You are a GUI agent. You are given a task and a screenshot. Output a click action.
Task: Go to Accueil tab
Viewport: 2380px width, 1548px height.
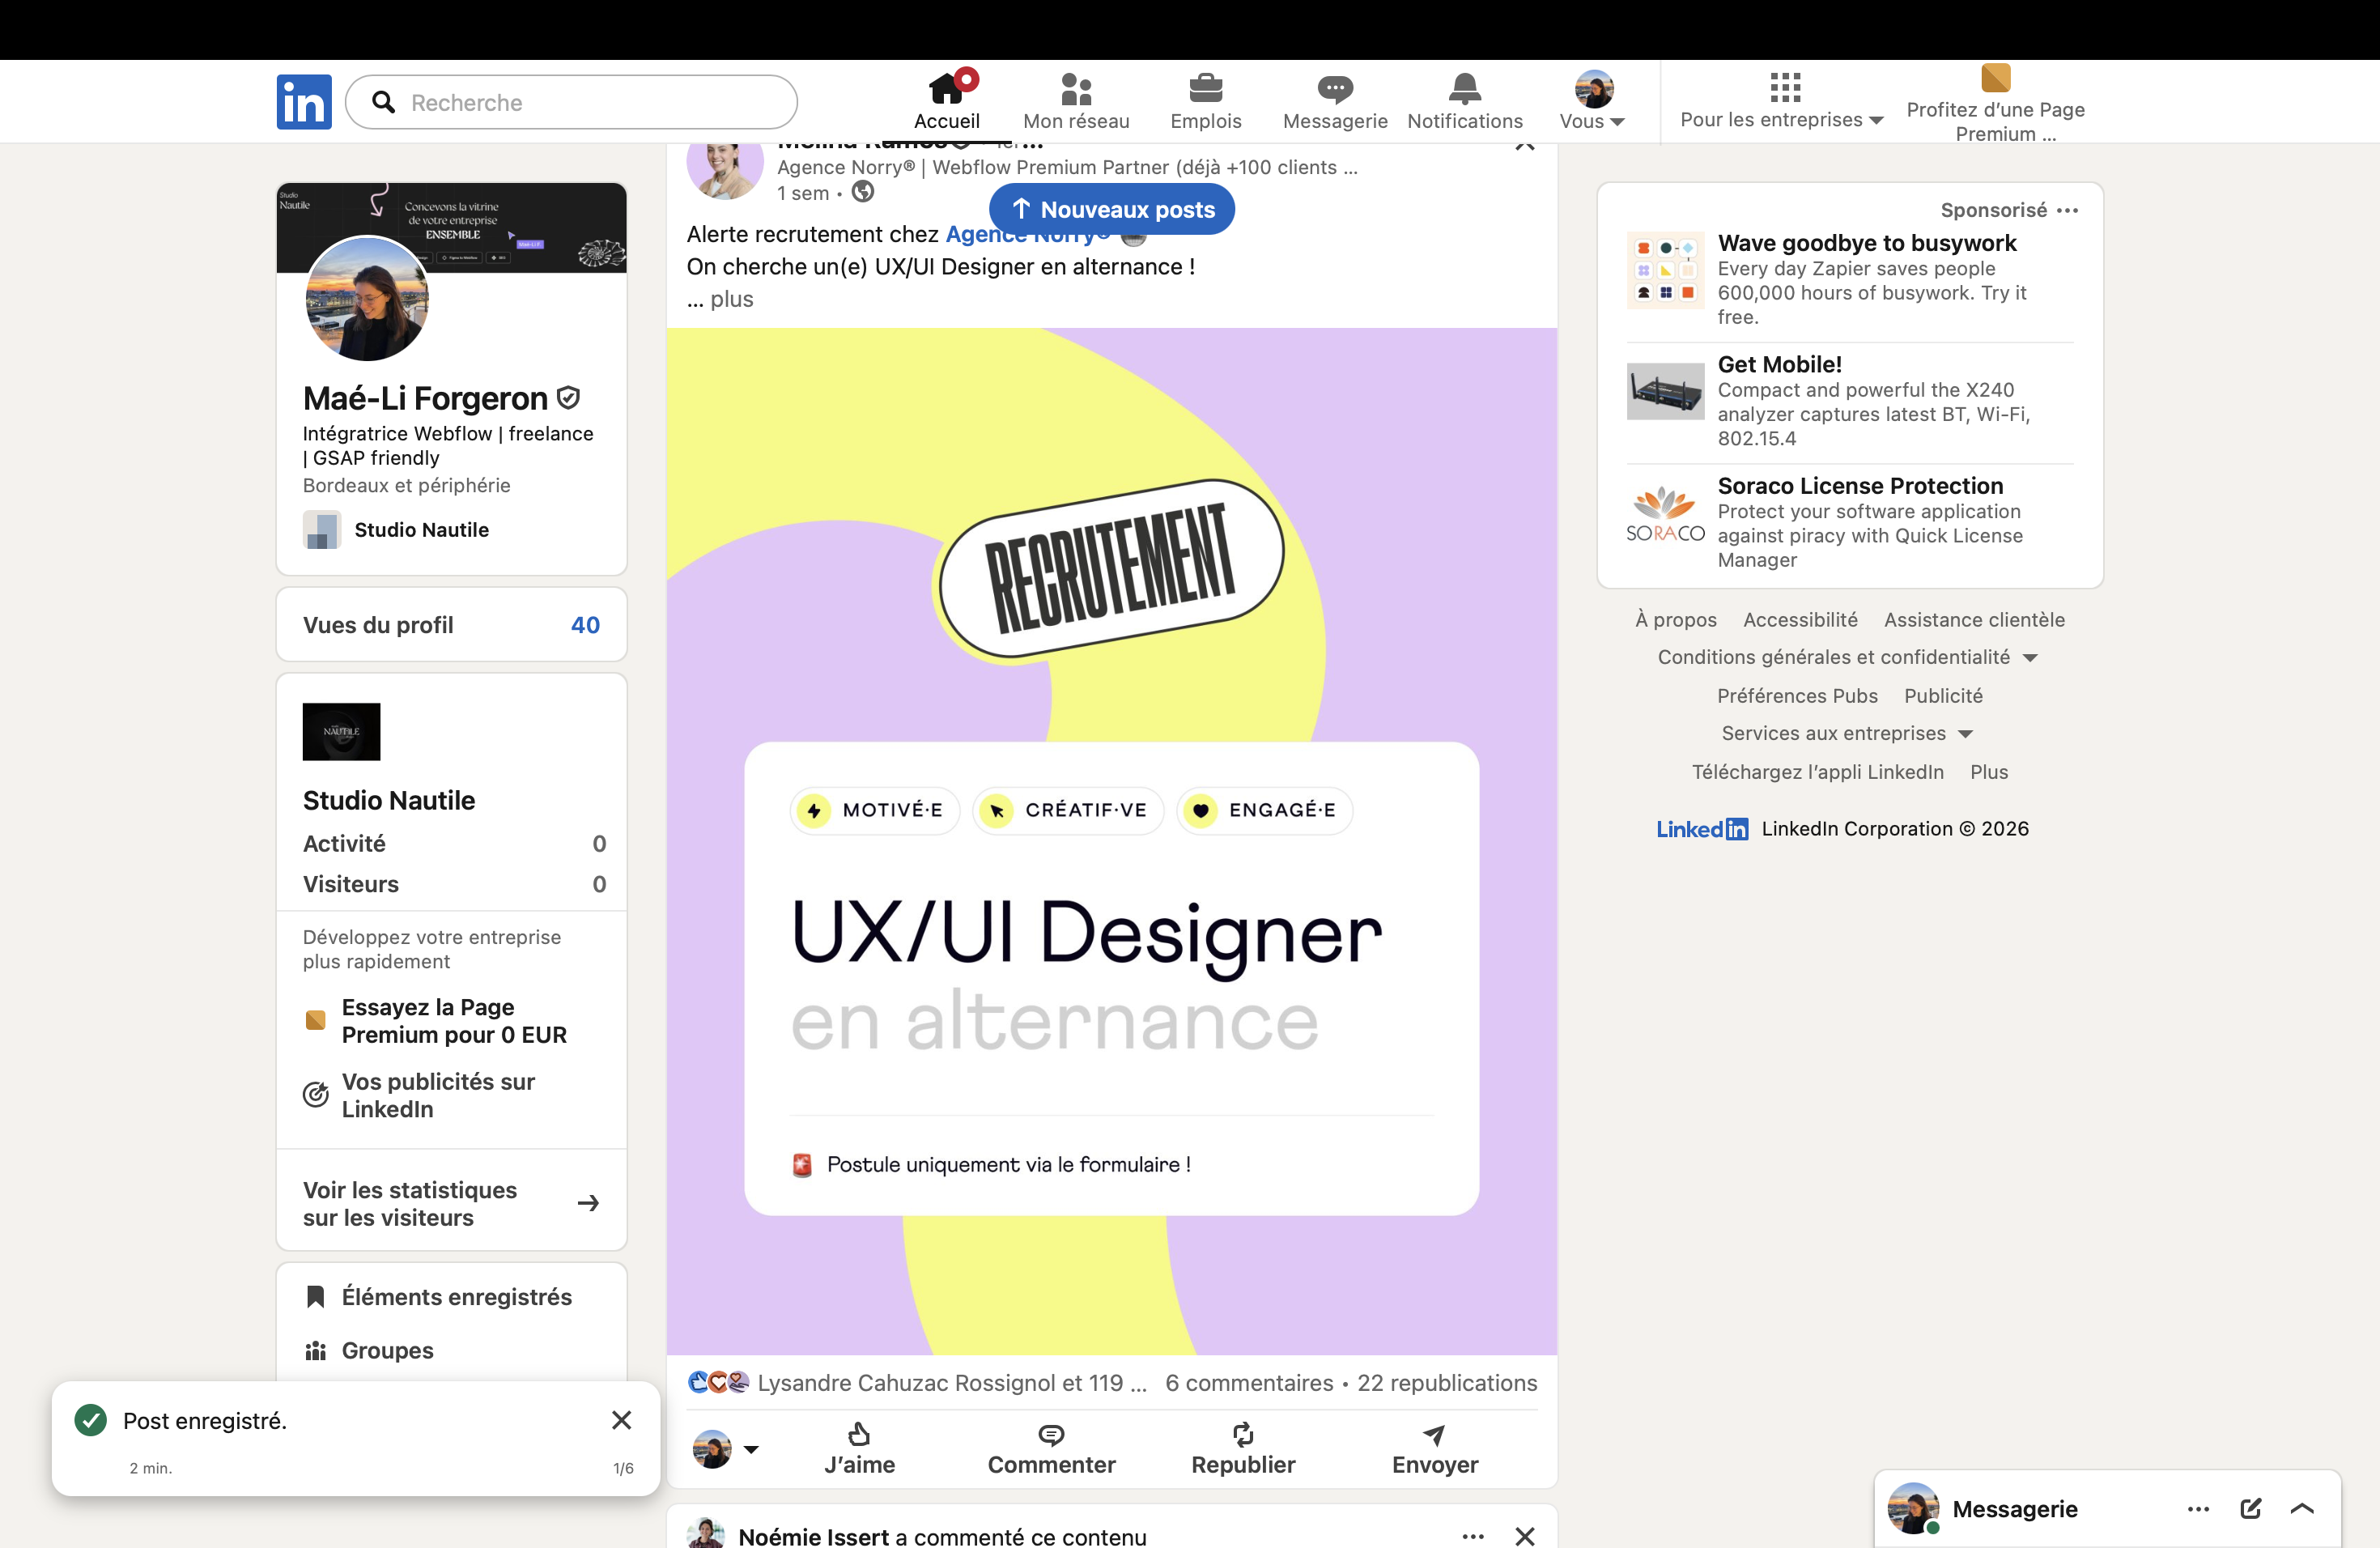[x=946, y=102]
